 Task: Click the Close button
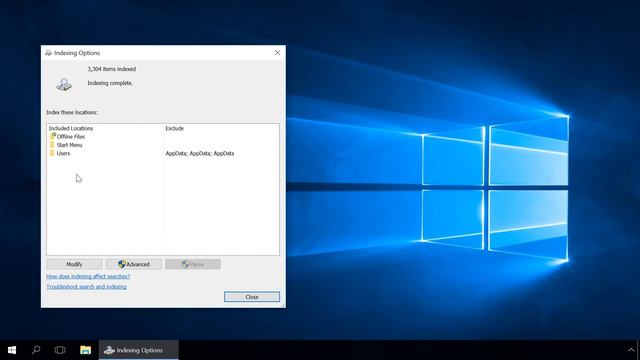coord(252,297)
